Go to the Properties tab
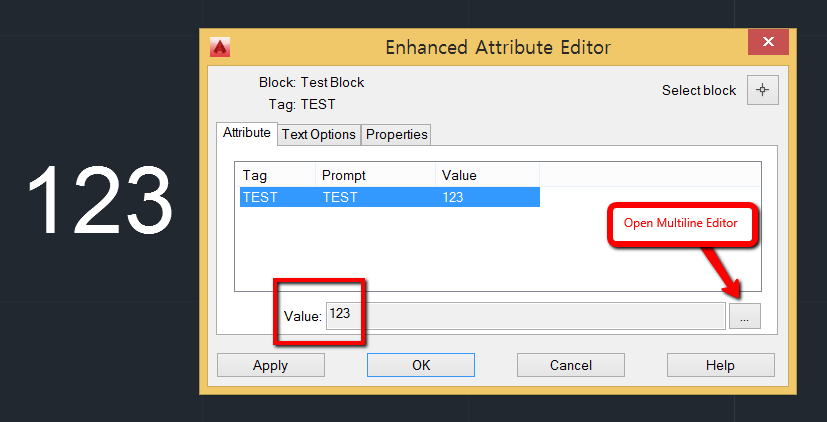Viewport: 827px width, 422px height. click(x=396, y=134)
